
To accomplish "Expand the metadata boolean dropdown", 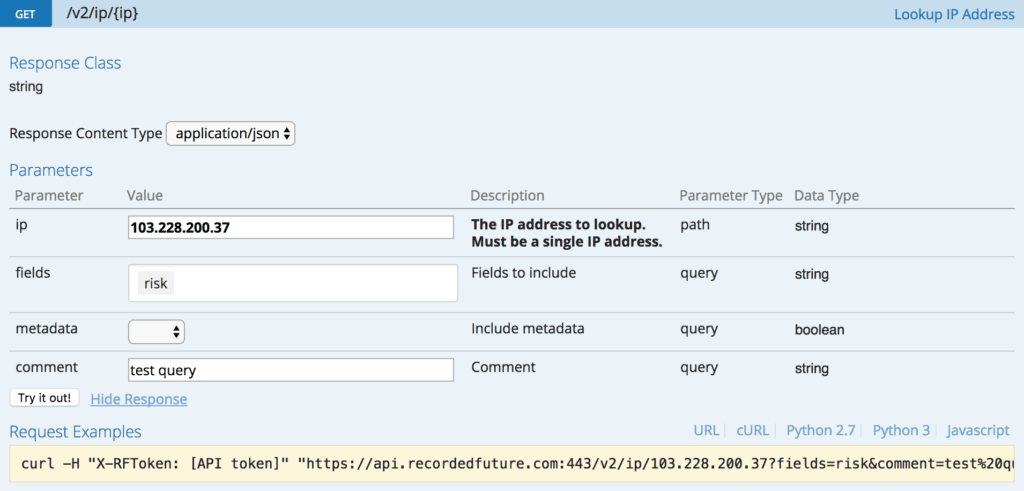I will coord(156,331).
